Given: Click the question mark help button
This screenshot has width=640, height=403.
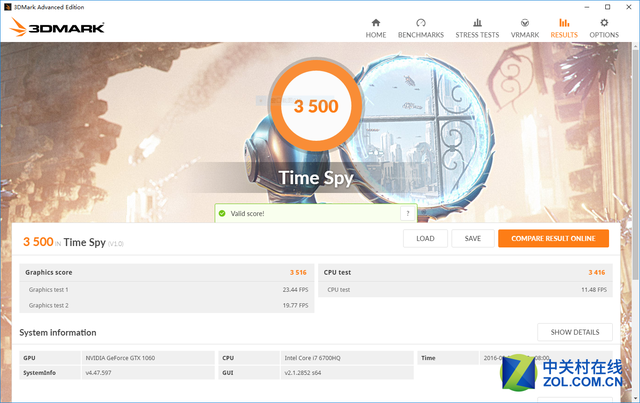Looking at the screenshot, I should 407,213.
